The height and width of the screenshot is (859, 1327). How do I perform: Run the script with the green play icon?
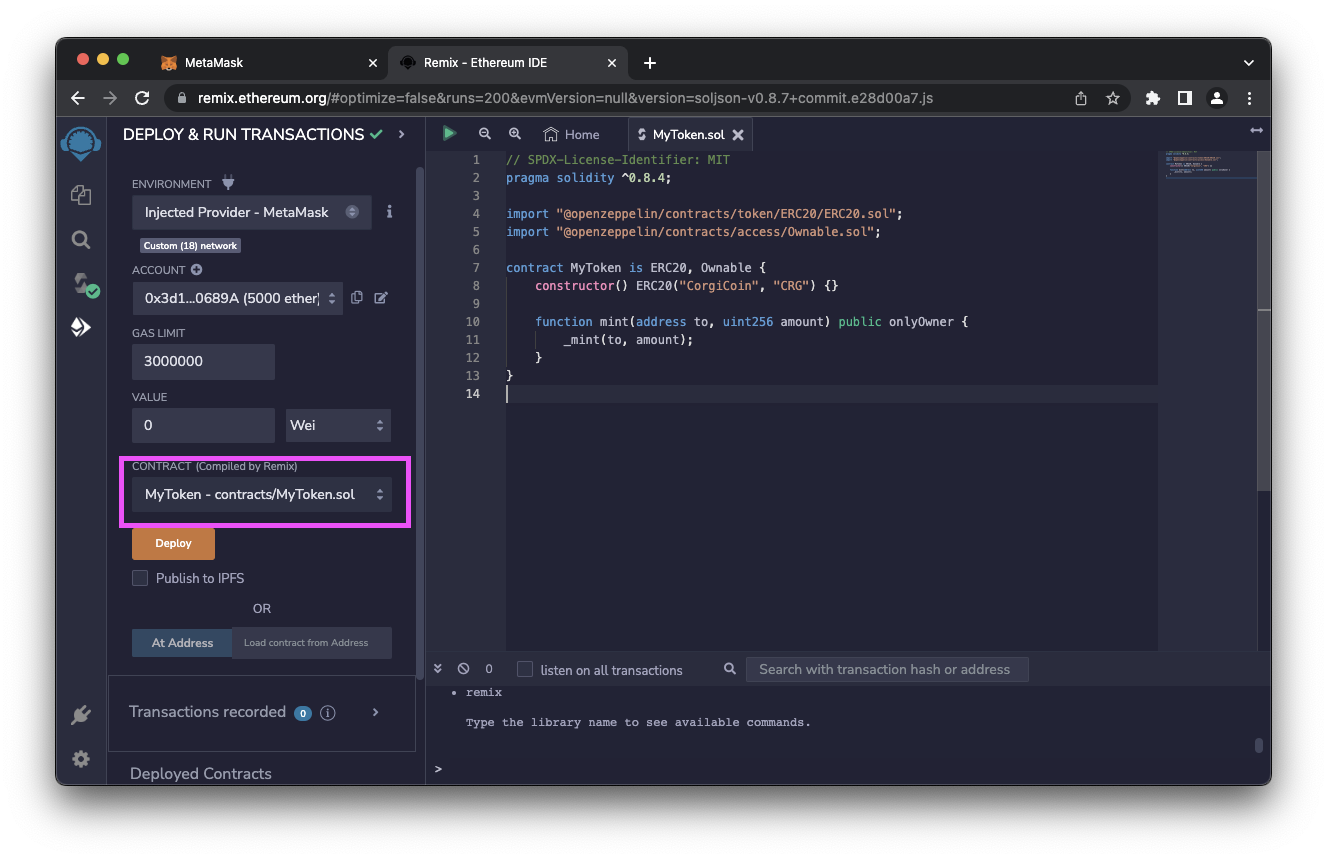450,133
